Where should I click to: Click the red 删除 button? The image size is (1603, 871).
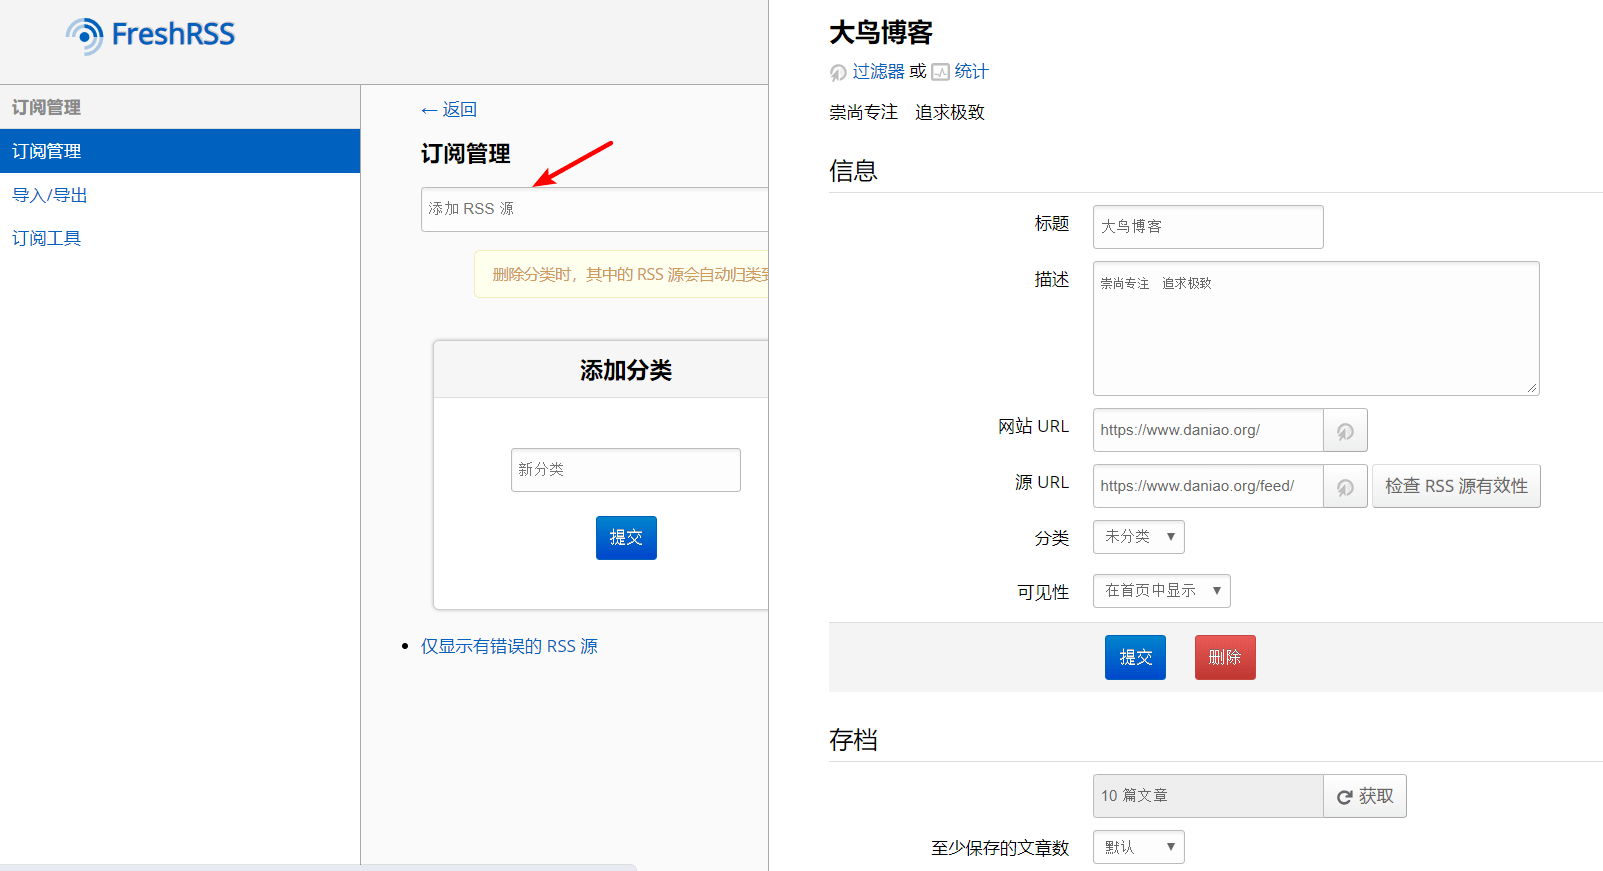[1224, 658]
